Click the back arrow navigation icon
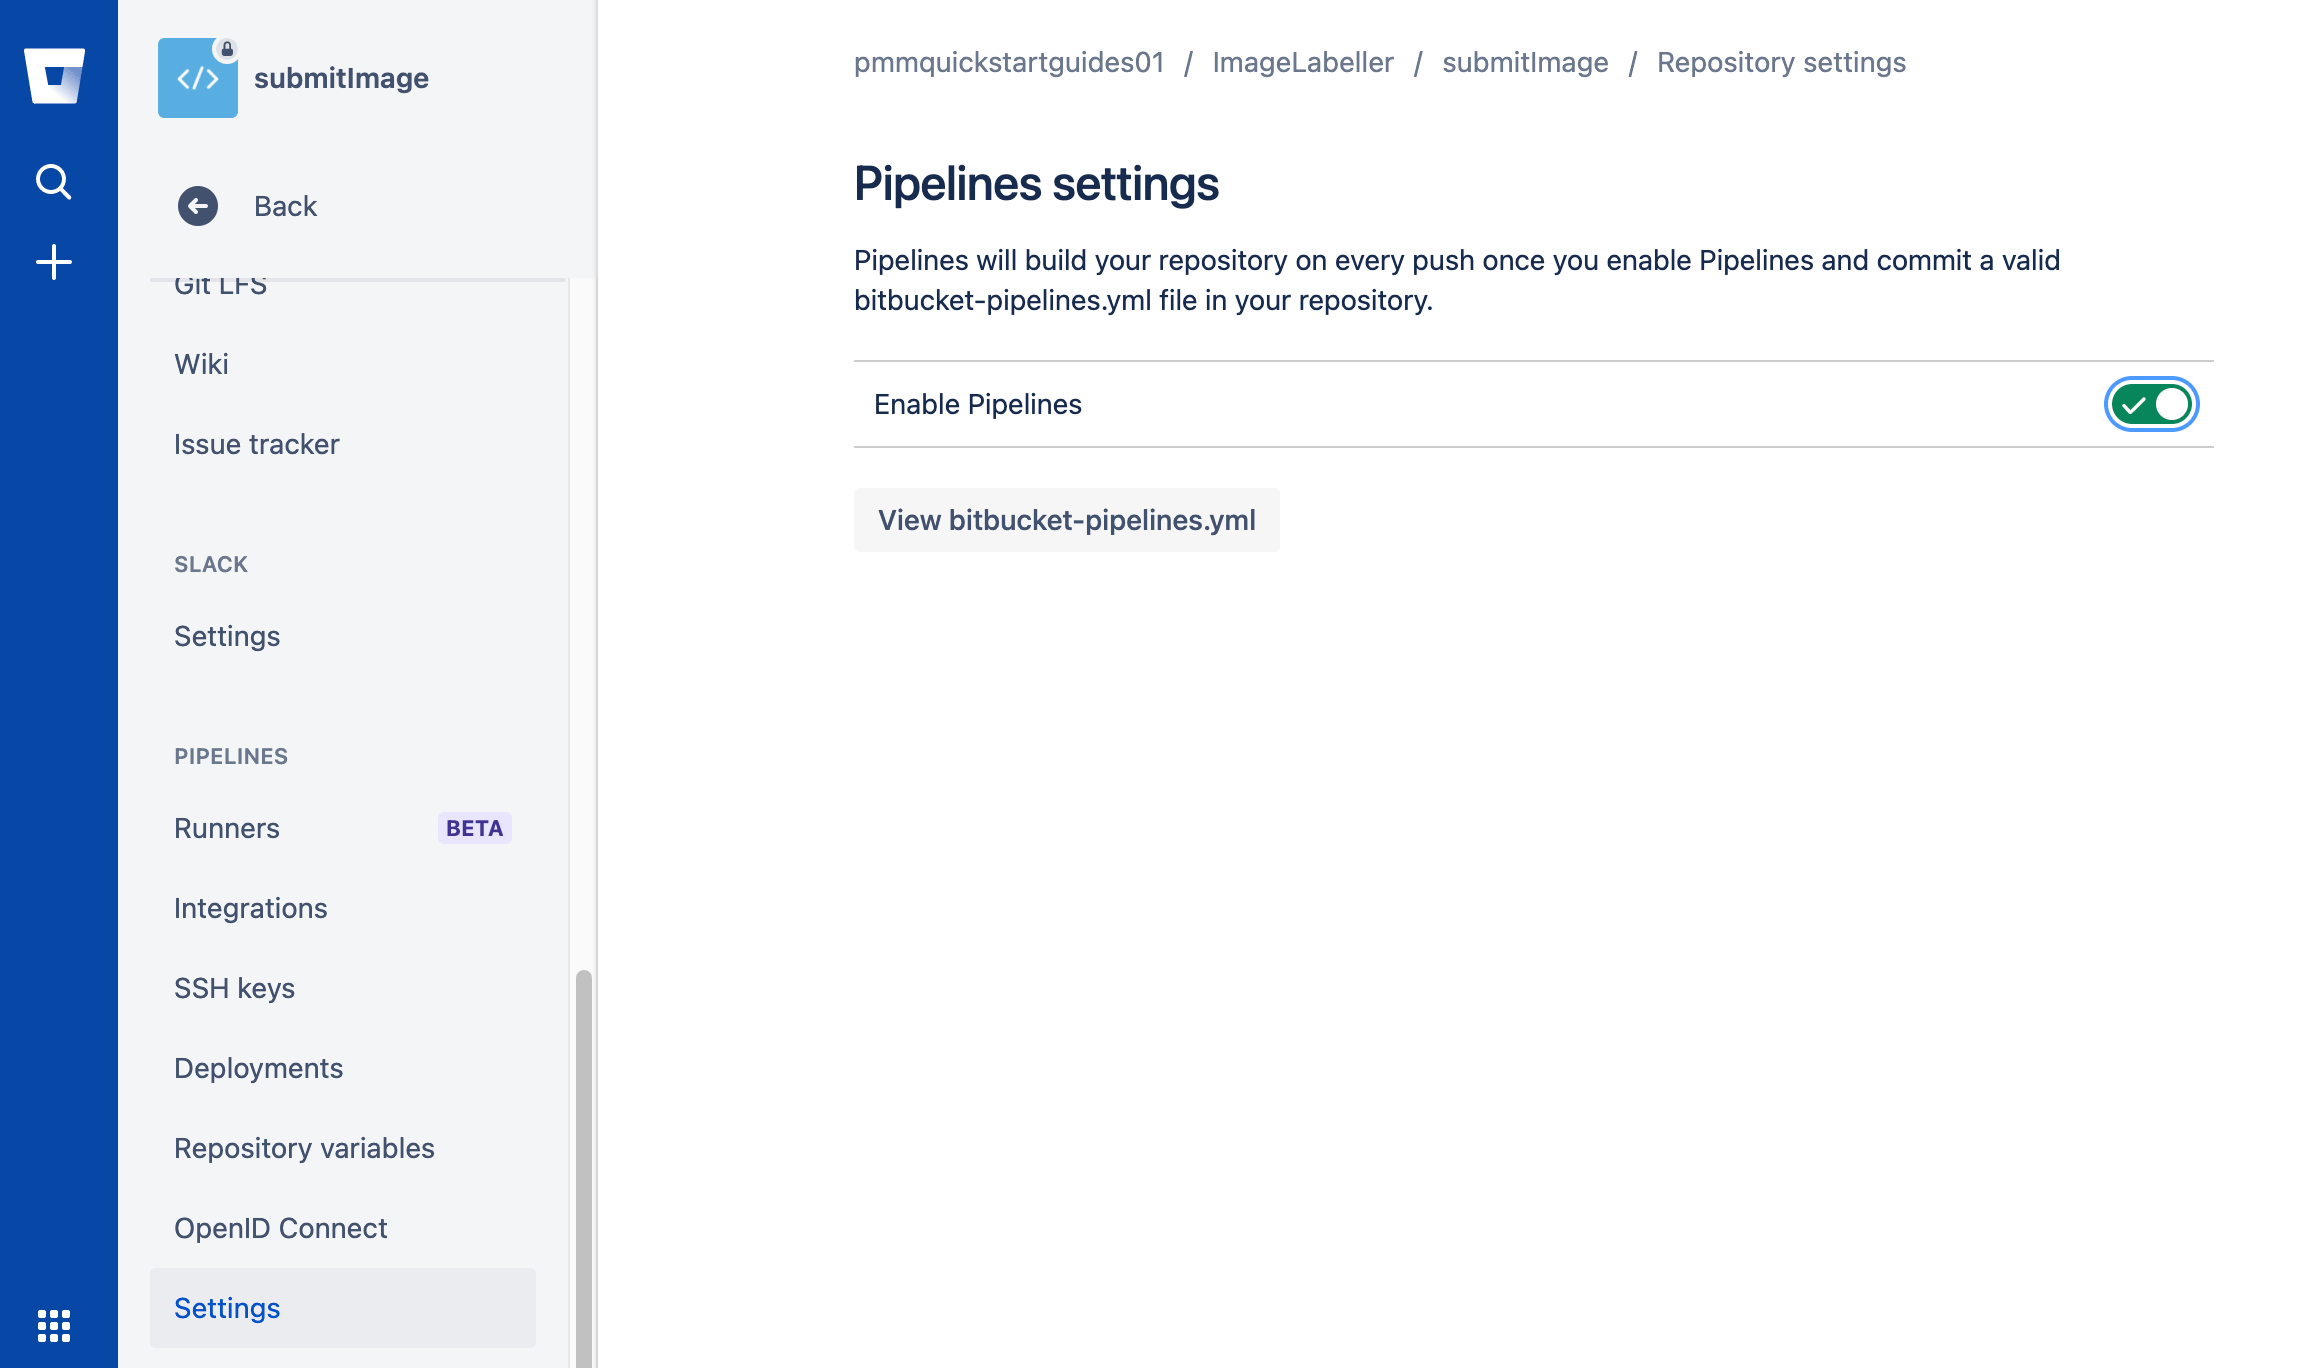The image size is (2302, 1368). tap(200, 205)
